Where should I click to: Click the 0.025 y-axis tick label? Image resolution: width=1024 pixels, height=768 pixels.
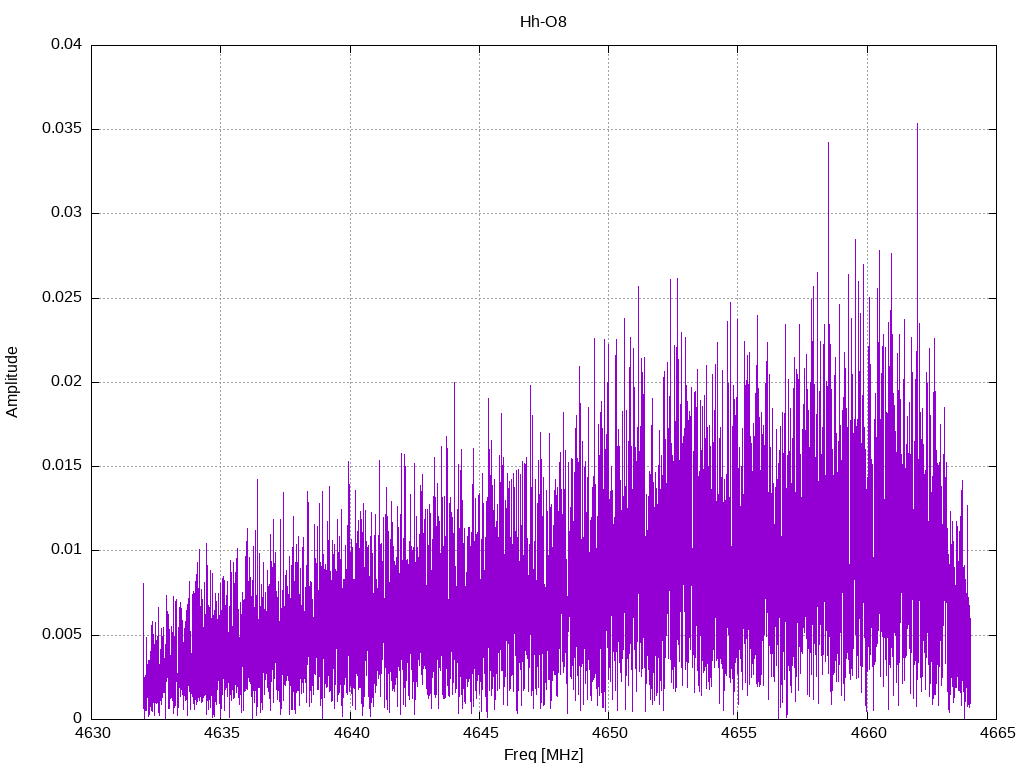[63, 298]
